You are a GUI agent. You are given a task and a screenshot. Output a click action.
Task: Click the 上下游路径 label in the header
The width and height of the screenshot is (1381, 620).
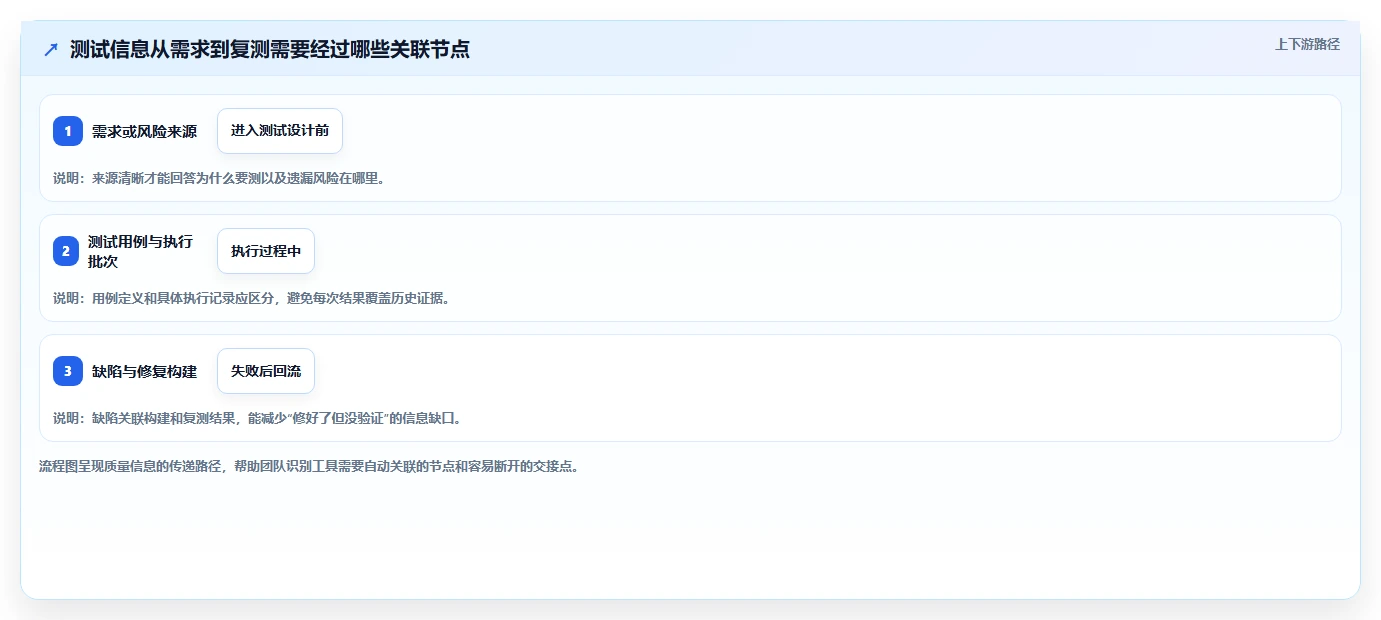[x=1307, y=44]
